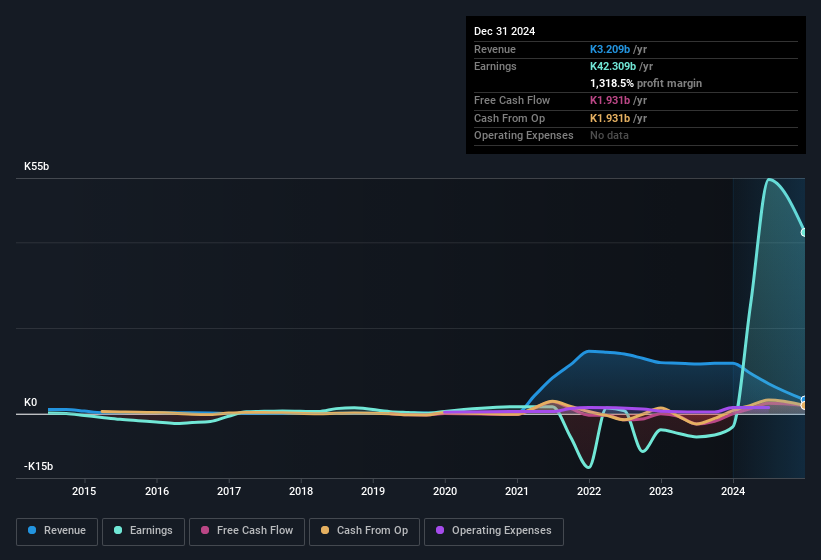Click the Earnings row label in tooltip

tap(495, 66)
